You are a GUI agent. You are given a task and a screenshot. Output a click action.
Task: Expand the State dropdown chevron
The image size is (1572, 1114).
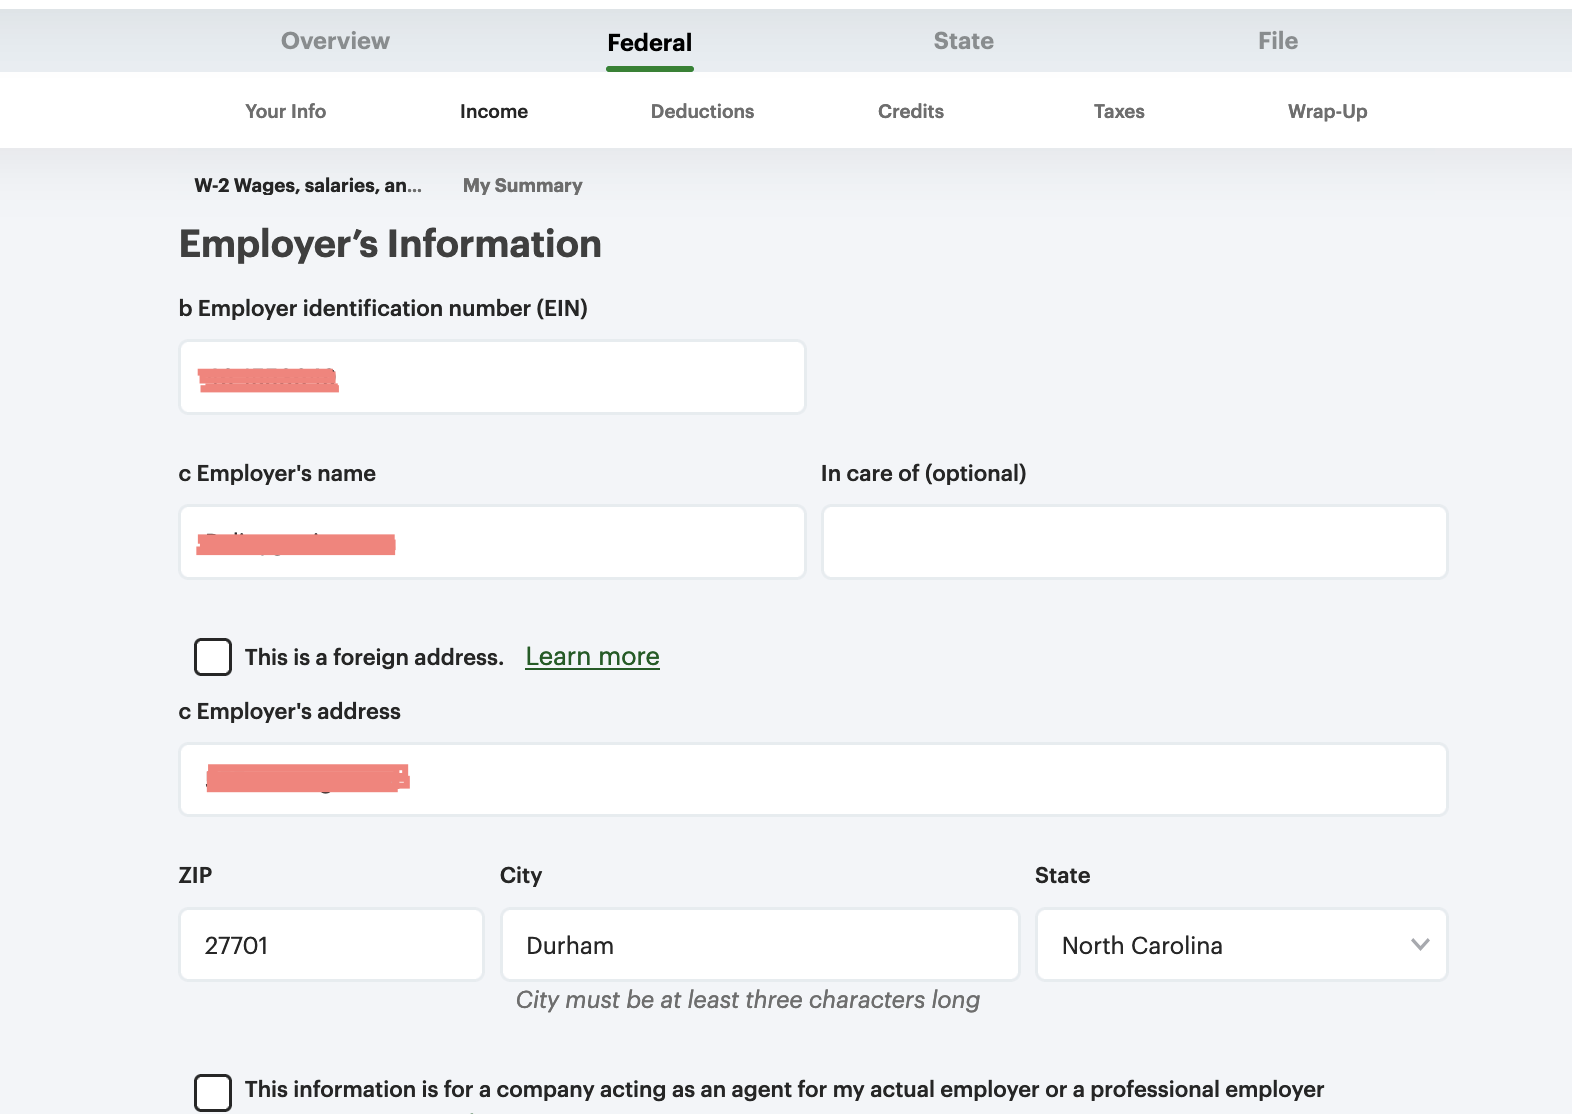click(x=1419, y=945)
